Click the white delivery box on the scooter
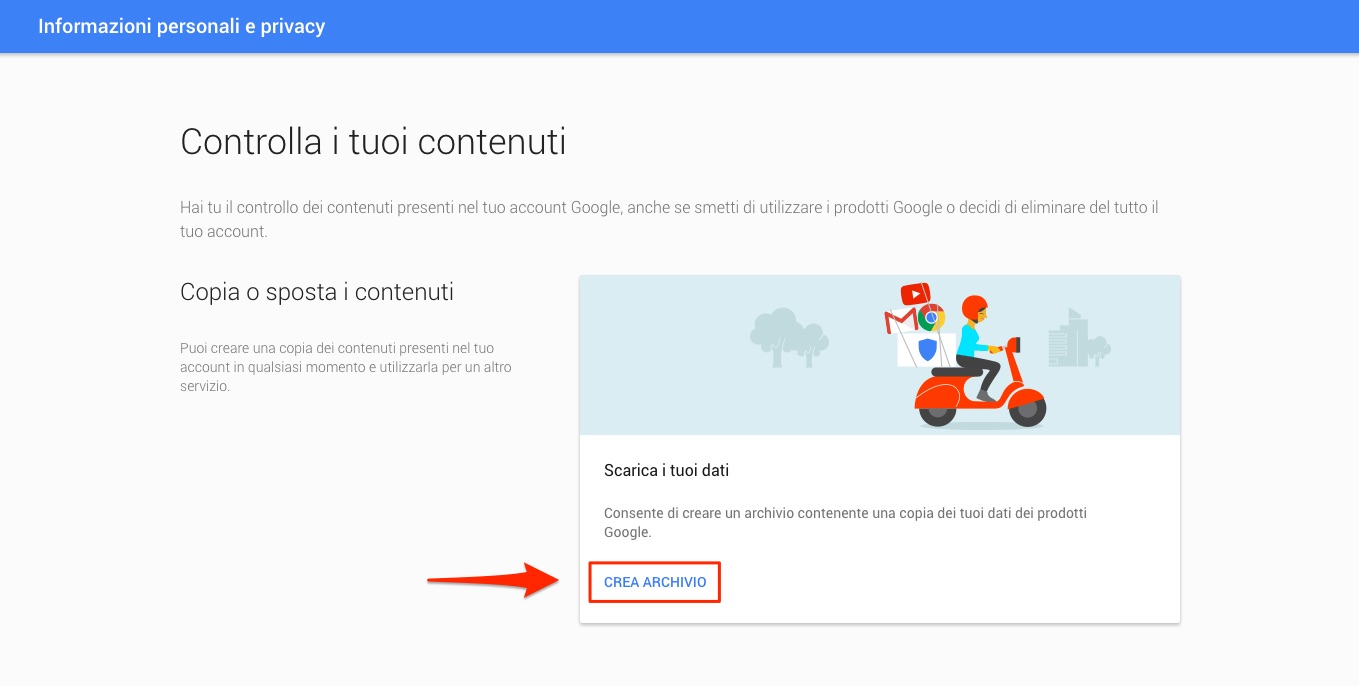This screenshot has height=686, width=1359. [926, 351]
